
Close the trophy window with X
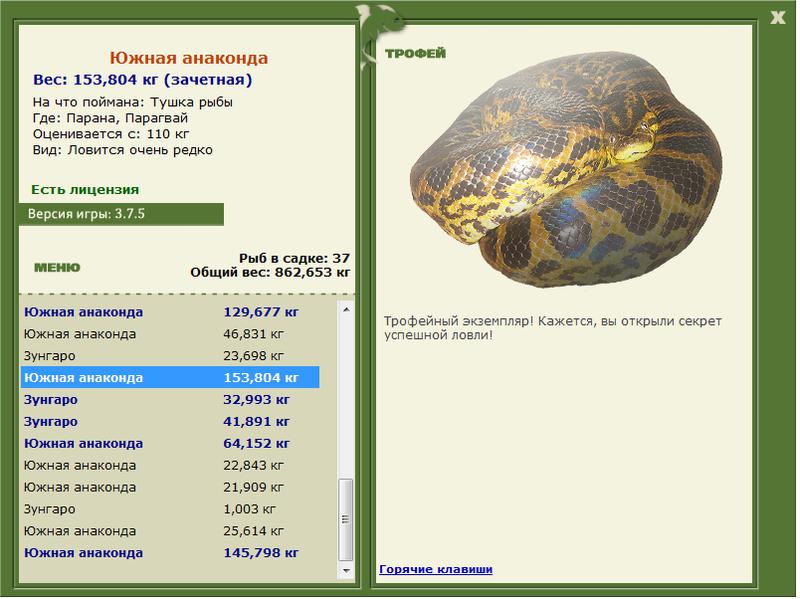point(777,18)
